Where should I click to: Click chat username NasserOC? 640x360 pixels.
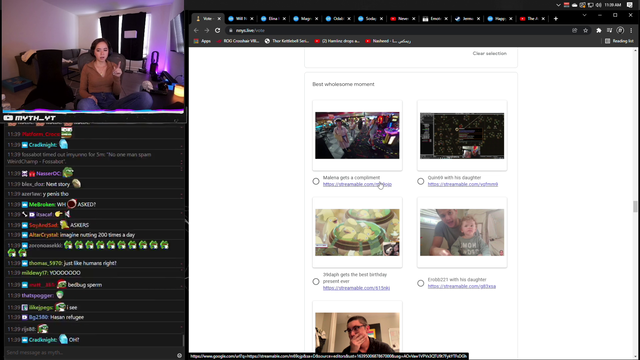(x=49, y=174)
